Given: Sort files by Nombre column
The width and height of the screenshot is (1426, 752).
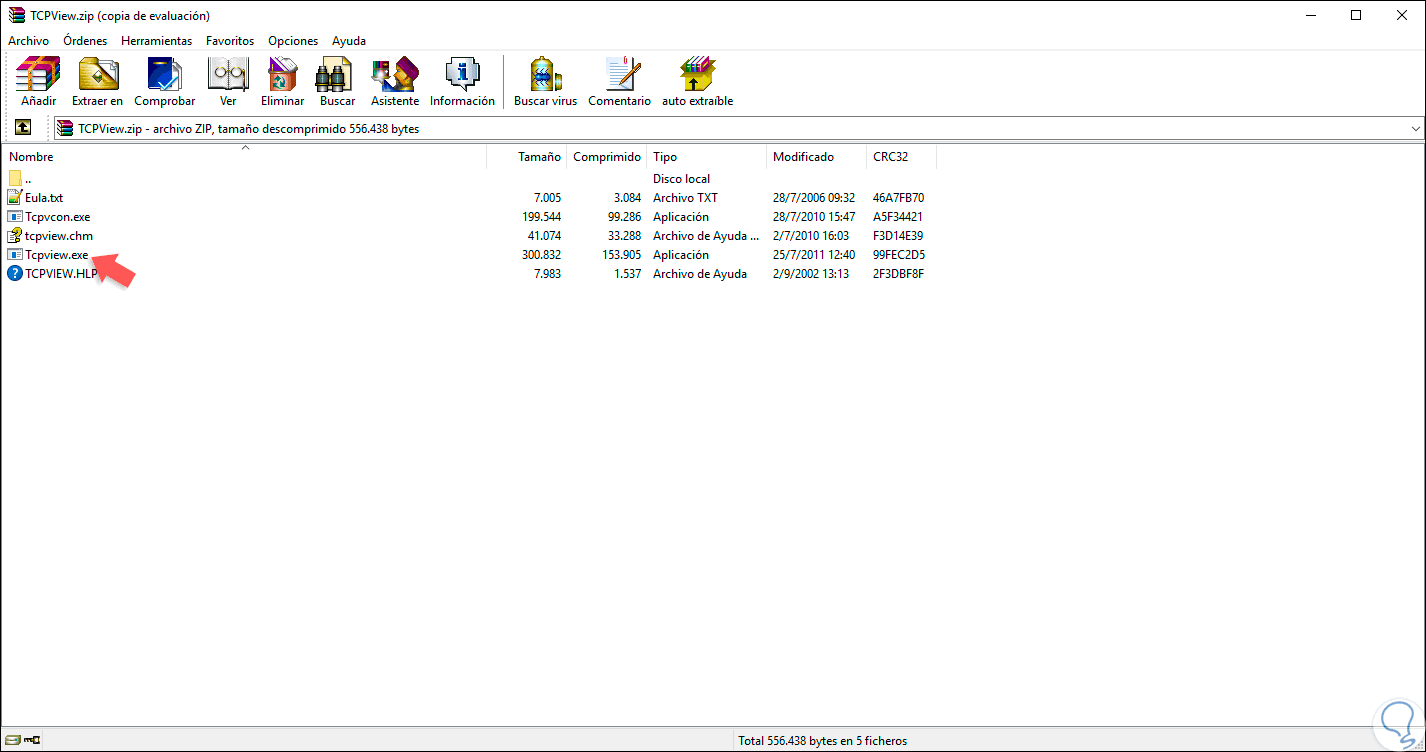Looking at the screenshot, I should point(244,157).
